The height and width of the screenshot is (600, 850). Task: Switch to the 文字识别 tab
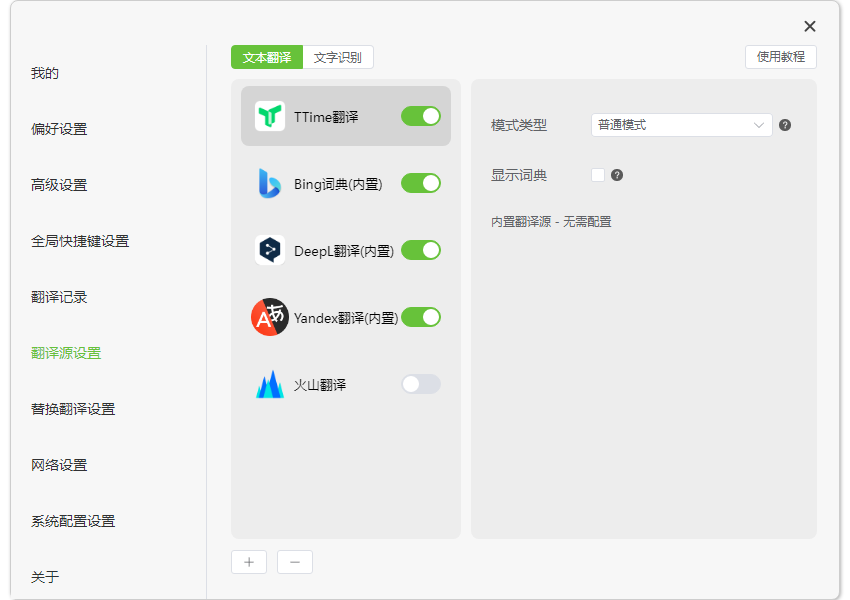pyautogui.click(x=339, y=57)
